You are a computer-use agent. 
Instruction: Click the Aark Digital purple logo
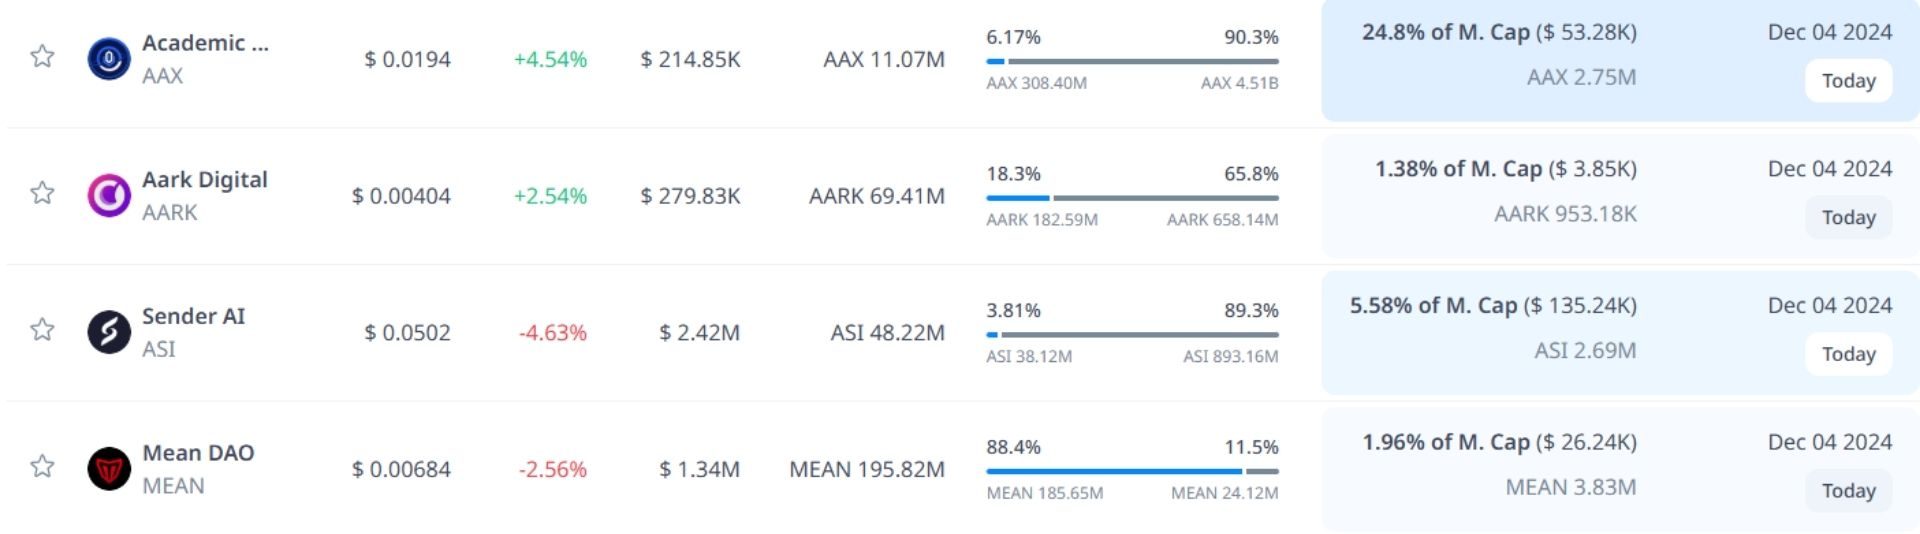pos(109,196)
